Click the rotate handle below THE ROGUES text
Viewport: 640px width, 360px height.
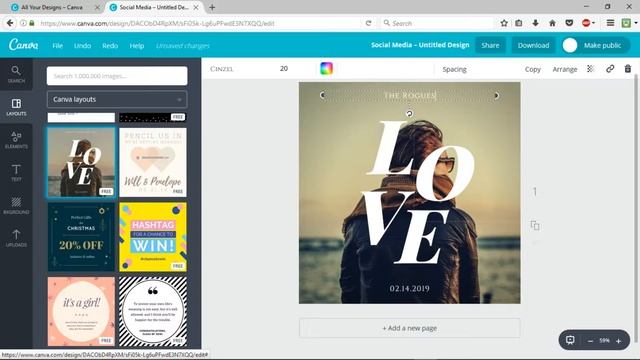(409, 113)
